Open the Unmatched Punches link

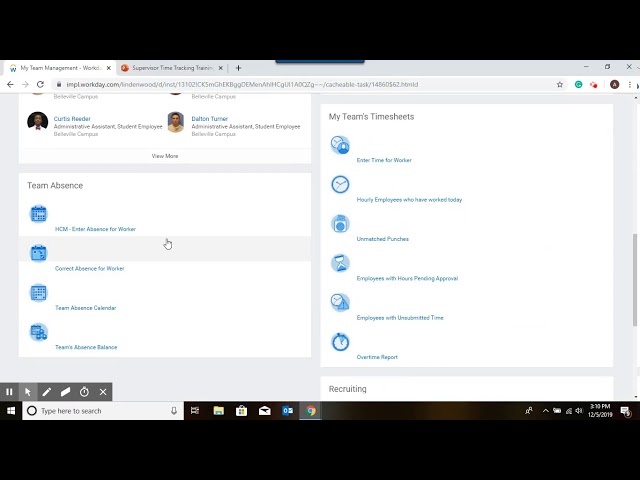(382, 239)
